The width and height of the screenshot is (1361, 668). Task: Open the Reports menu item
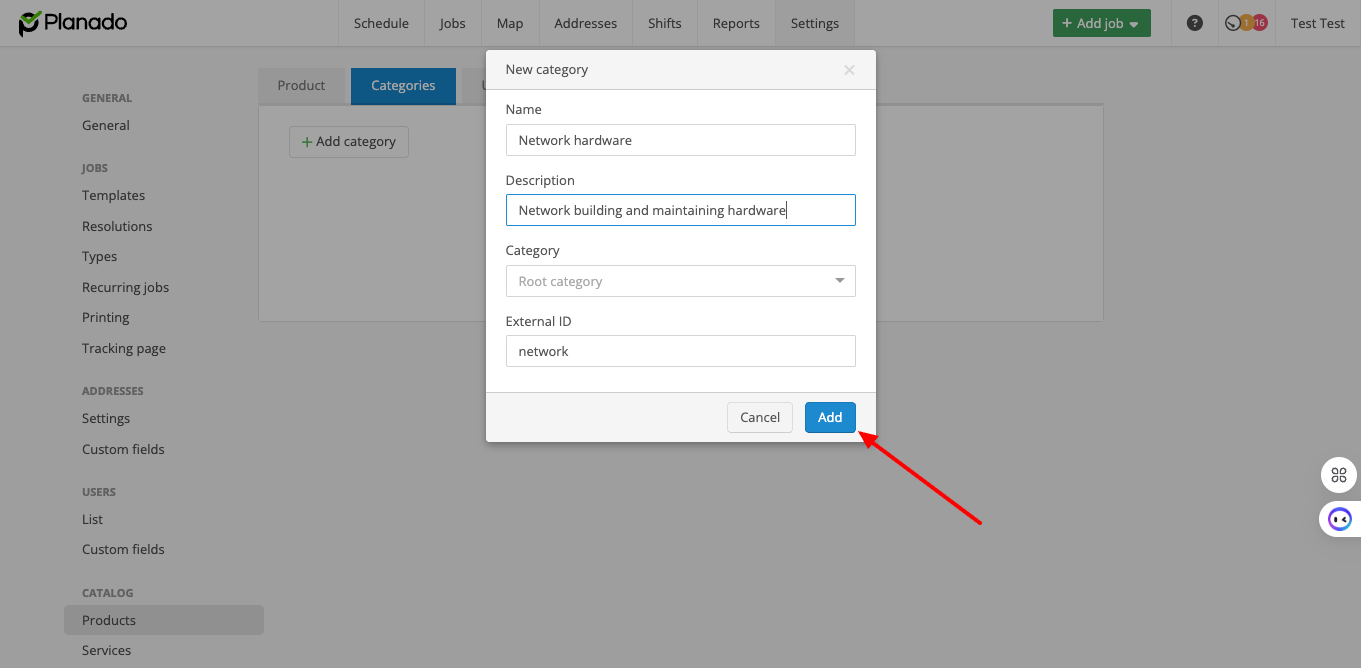pos(736,23)
